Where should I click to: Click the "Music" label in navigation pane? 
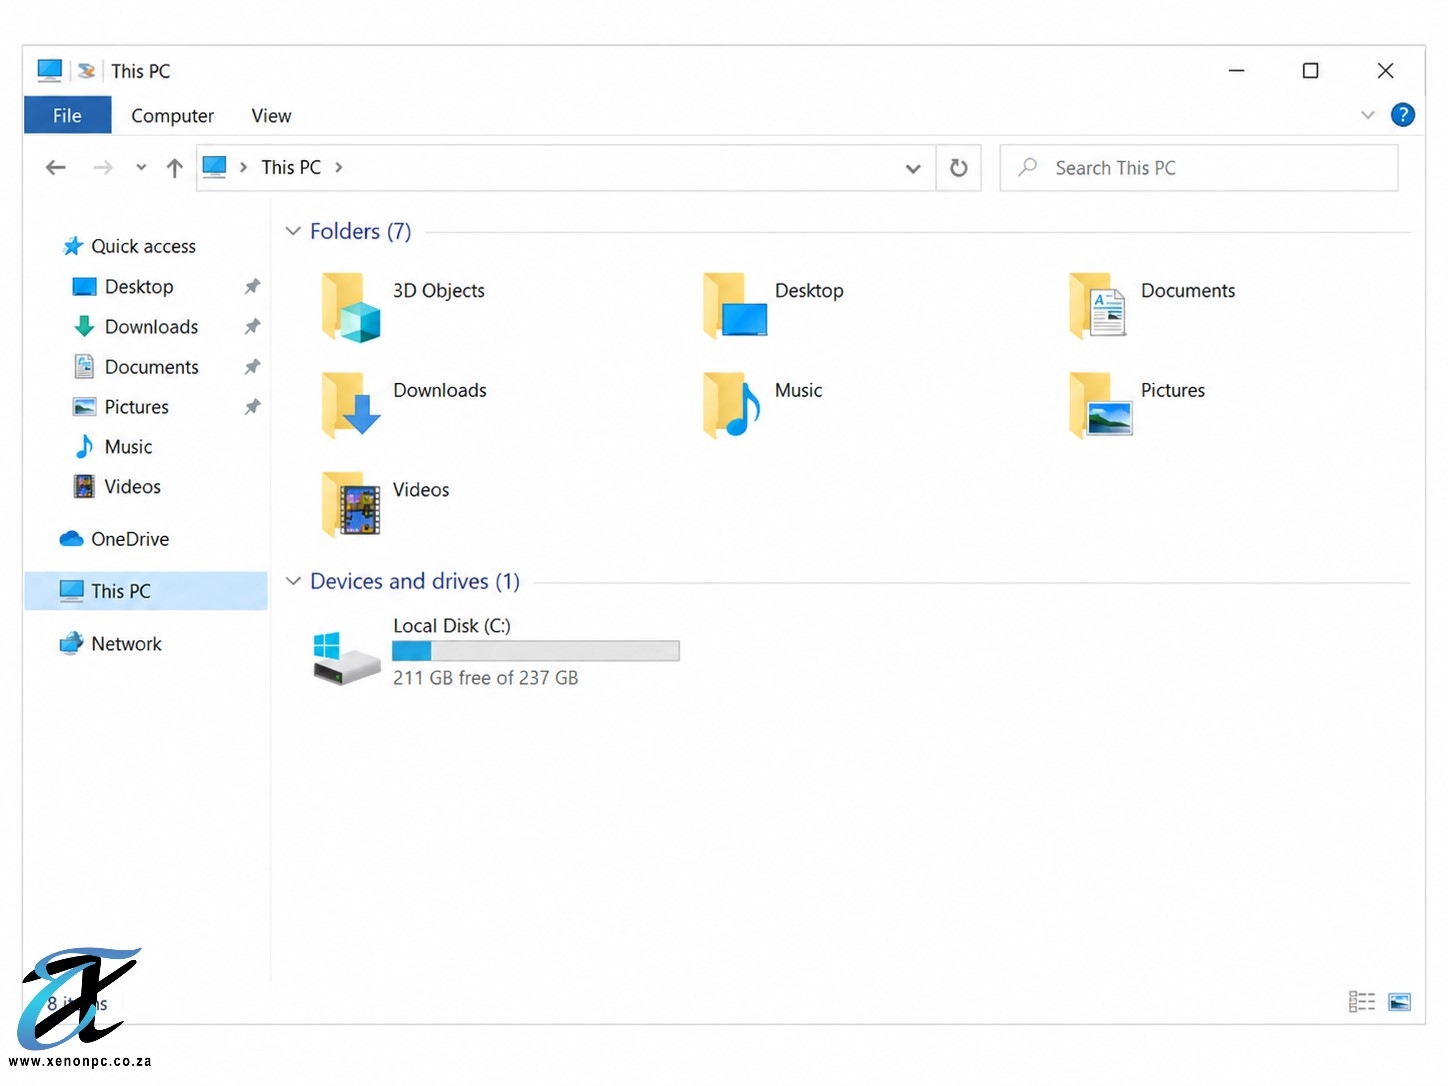[128, 447]
